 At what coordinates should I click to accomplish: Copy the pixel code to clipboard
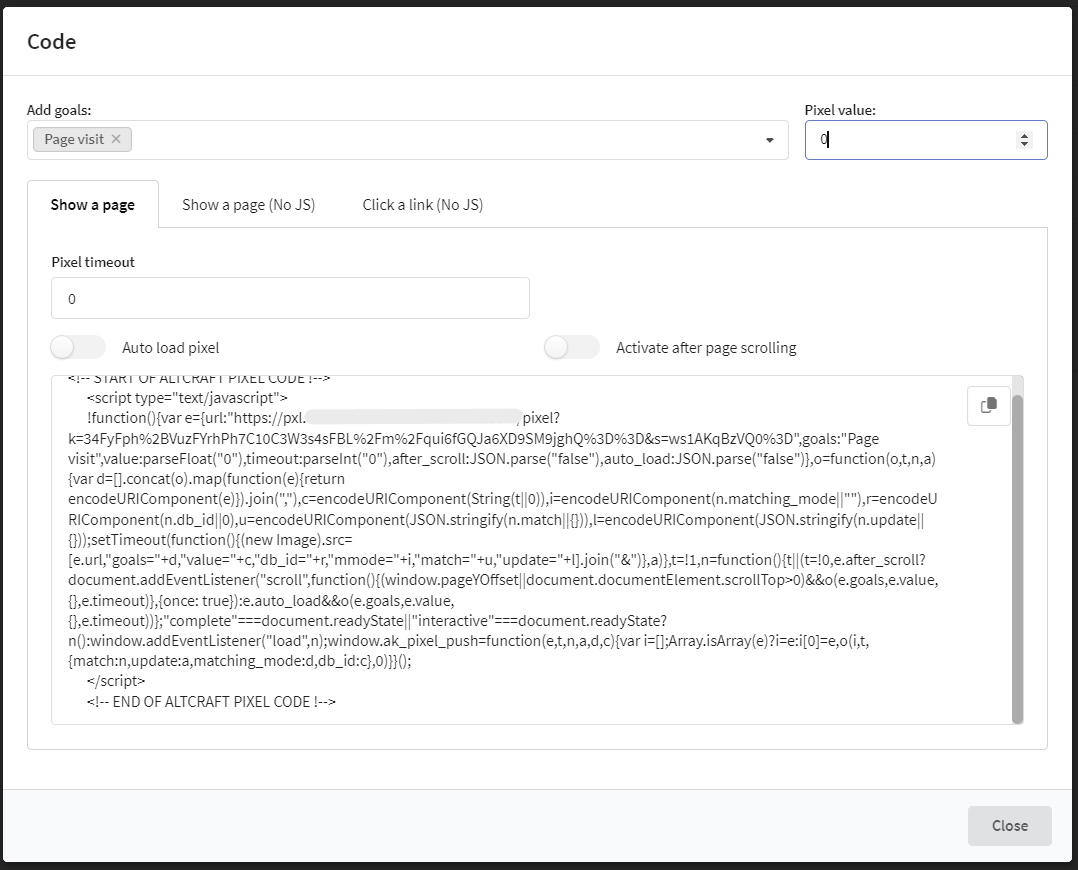pyautogui.click(x=989, y=406)
